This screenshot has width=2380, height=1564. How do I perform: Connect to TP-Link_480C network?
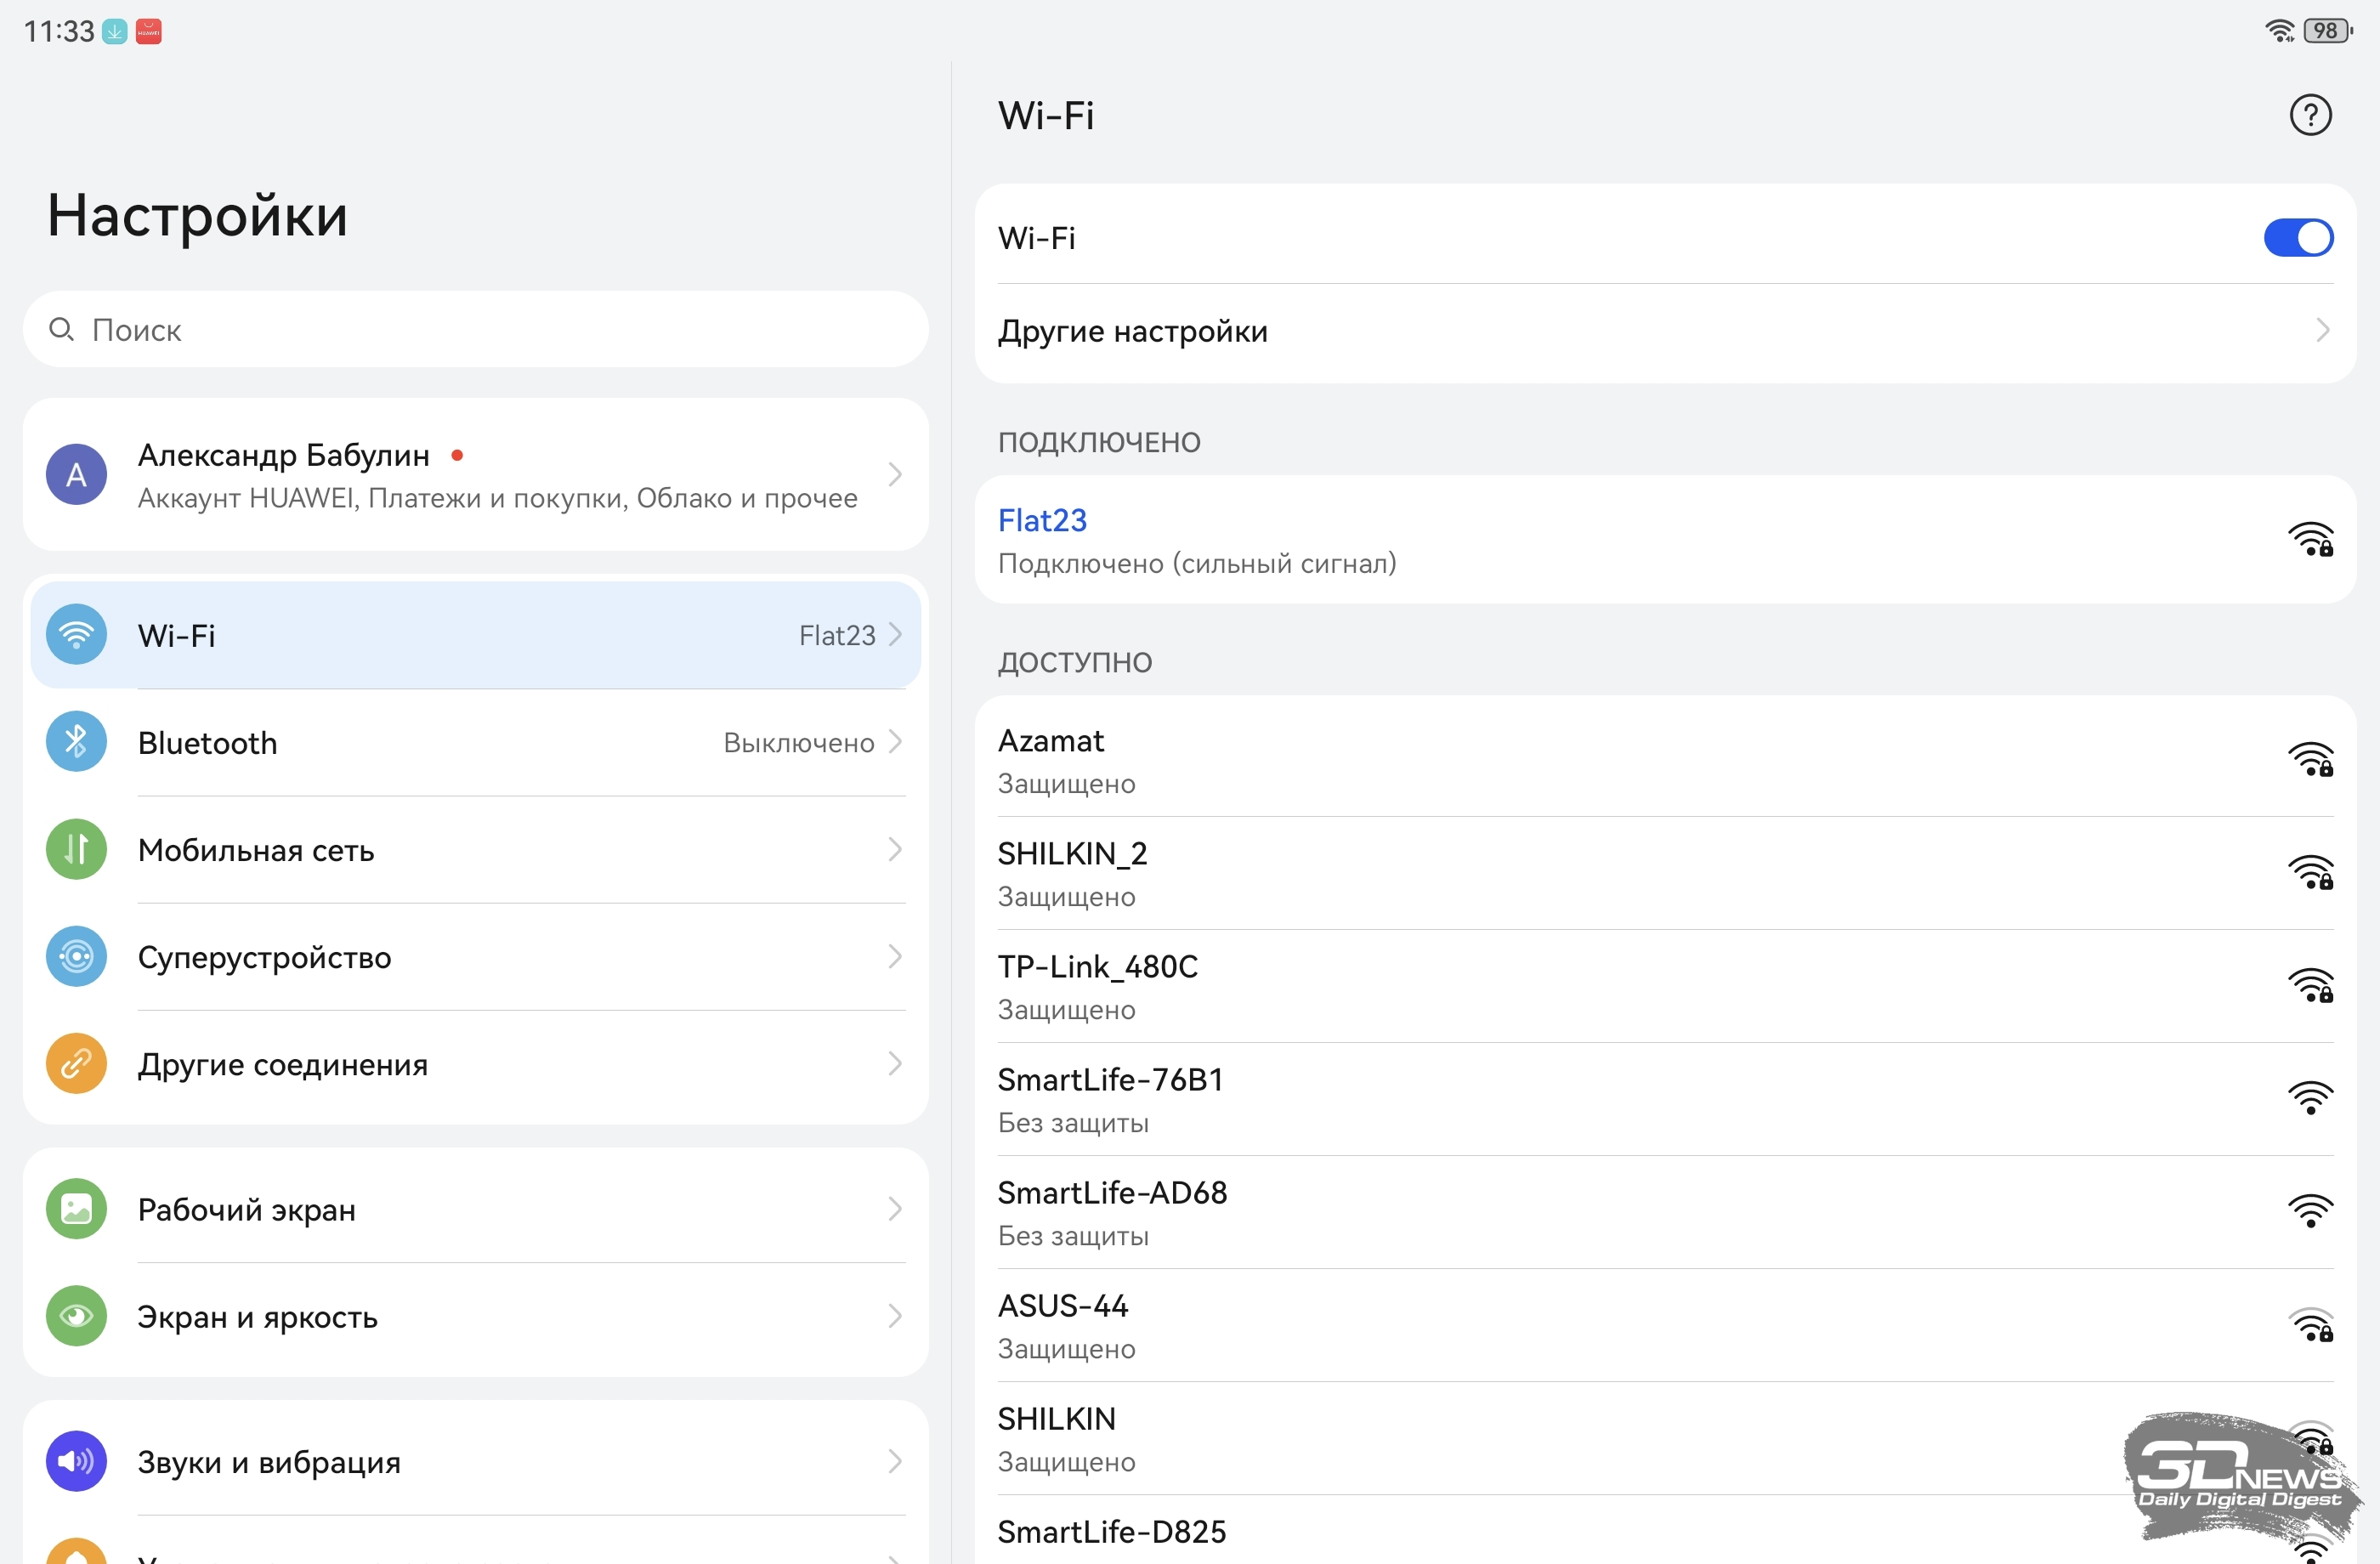tap(1600, 986)
